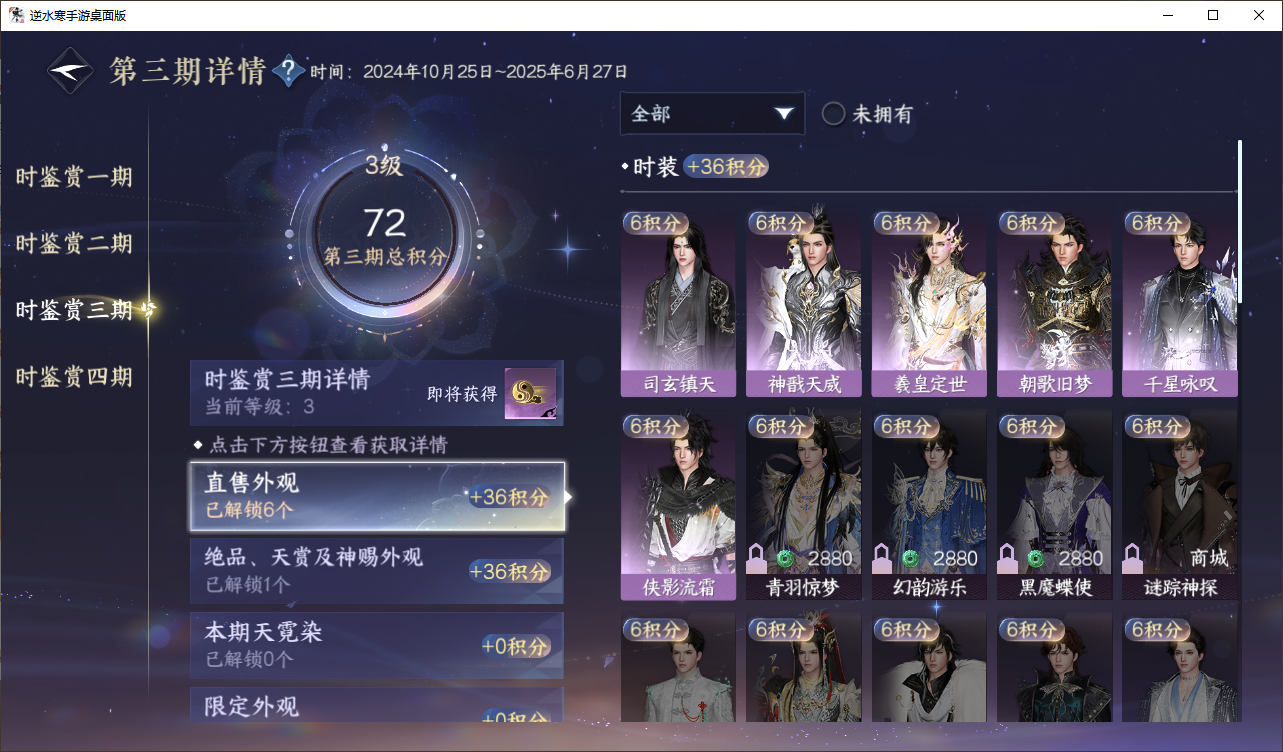Open the 全部 category dropdown

coord(712,113)
